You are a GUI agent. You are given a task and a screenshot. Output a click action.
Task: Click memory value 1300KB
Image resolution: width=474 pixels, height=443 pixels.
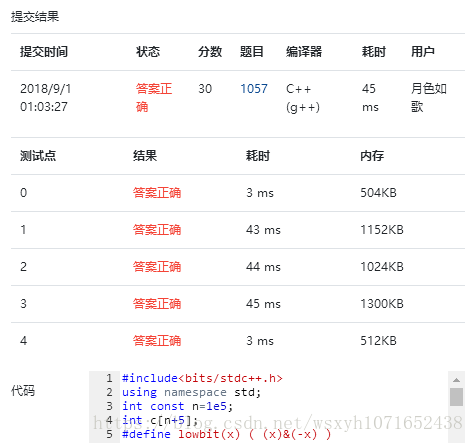click(382, 304)
